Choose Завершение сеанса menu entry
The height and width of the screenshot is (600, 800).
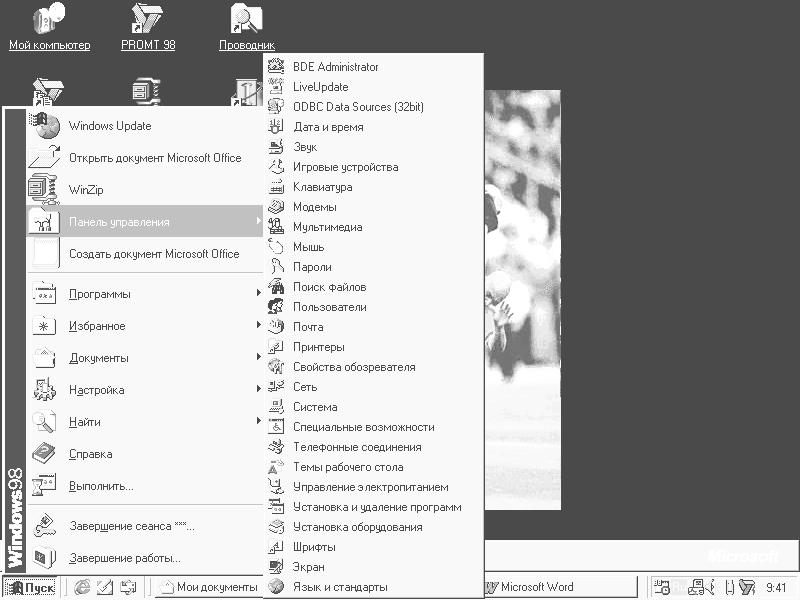144,526
